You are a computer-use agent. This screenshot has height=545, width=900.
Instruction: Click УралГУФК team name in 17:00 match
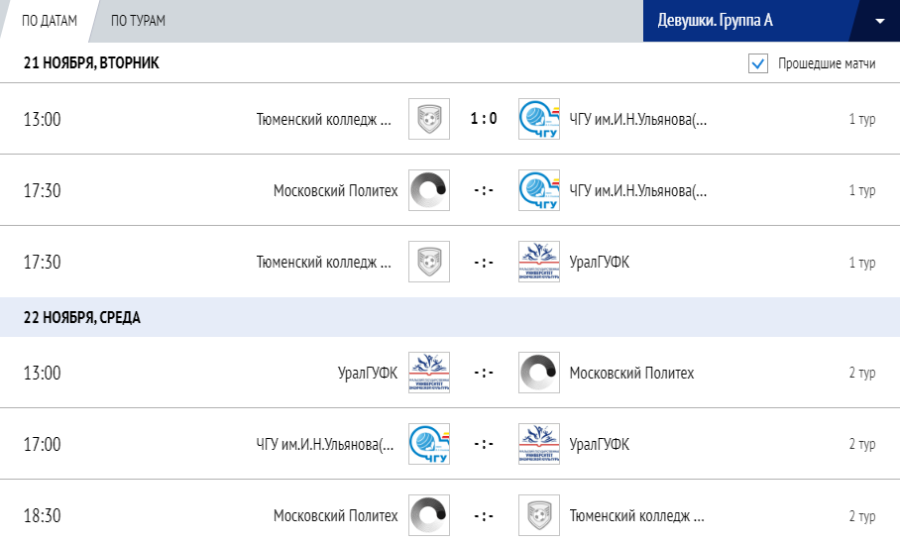(x=599, y=444)
